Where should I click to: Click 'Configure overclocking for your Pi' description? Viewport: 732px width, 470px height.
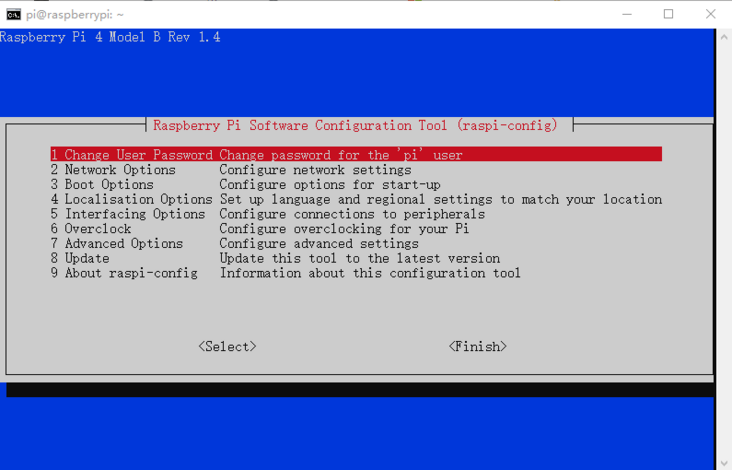click(345, 229)
